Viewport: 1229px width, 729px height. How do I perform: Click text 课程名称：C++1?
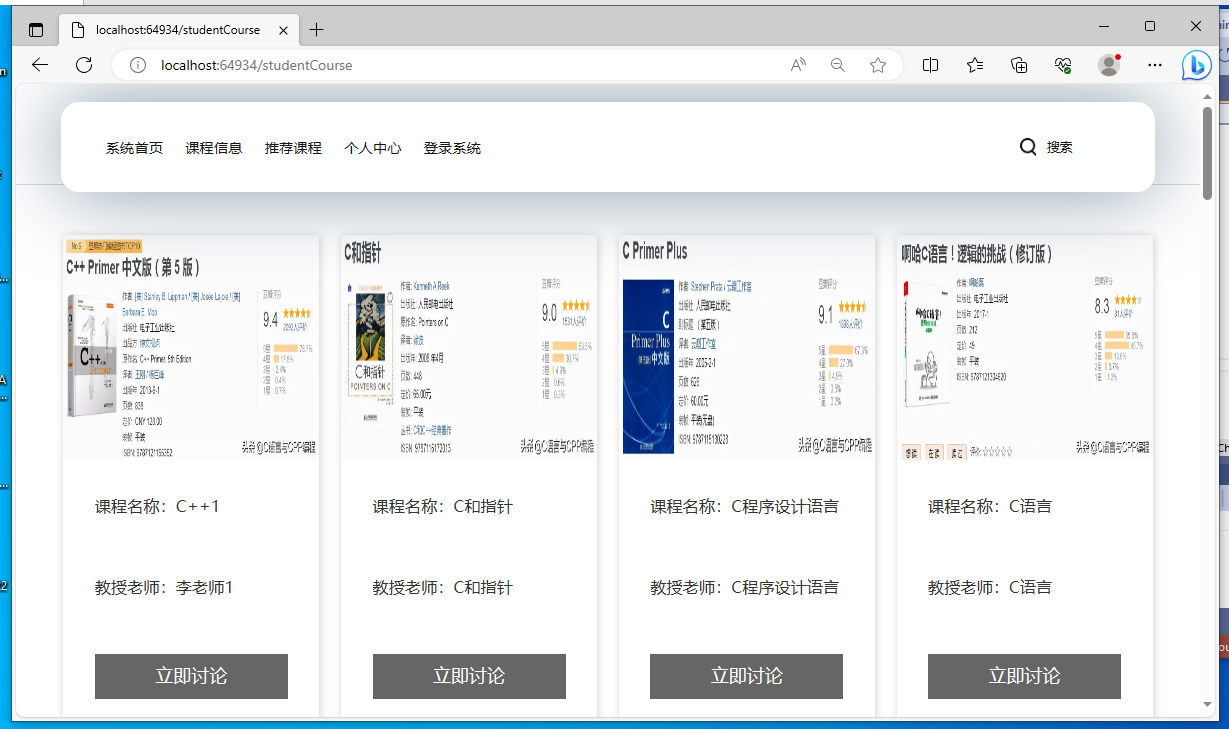(157, 506)
